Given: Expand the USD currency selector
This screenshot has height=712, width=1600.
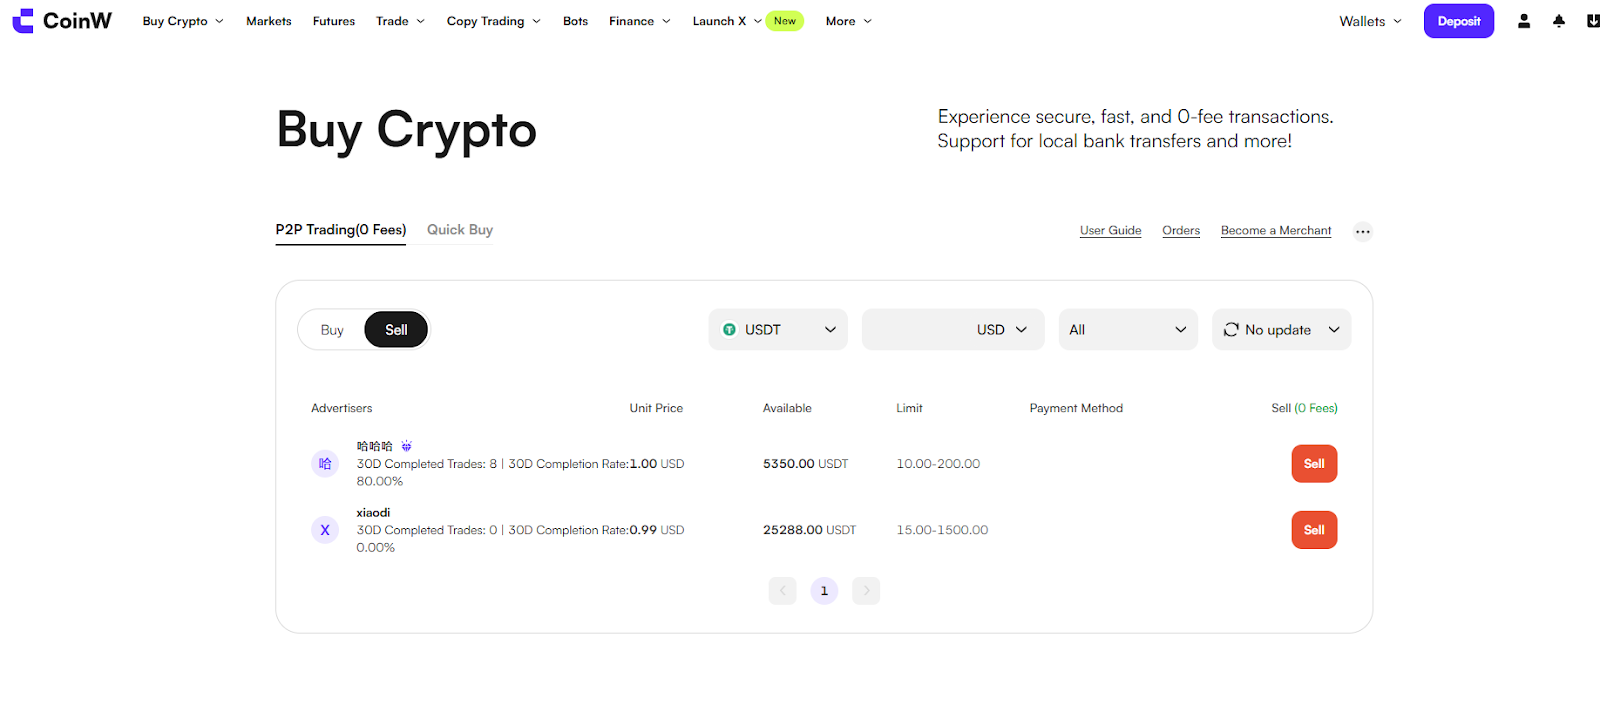Looking at the screenshot, I should pyautogui.click(x=1002, y=330).
